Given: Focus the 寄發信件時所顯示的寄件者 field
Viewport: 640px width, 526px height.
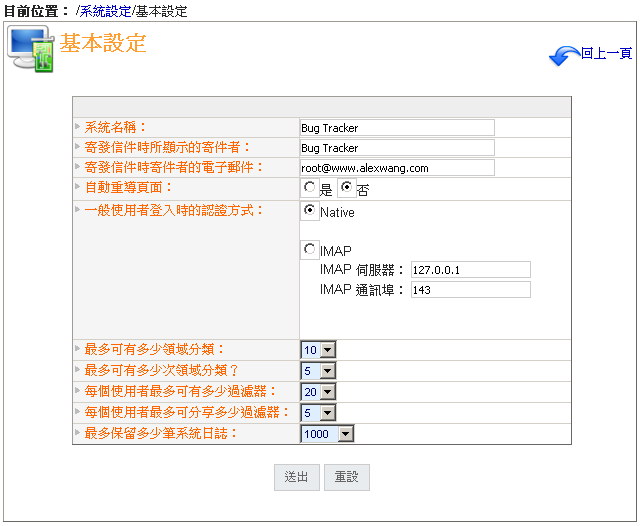Looking at the screenshot, I should tap(397, 148).
